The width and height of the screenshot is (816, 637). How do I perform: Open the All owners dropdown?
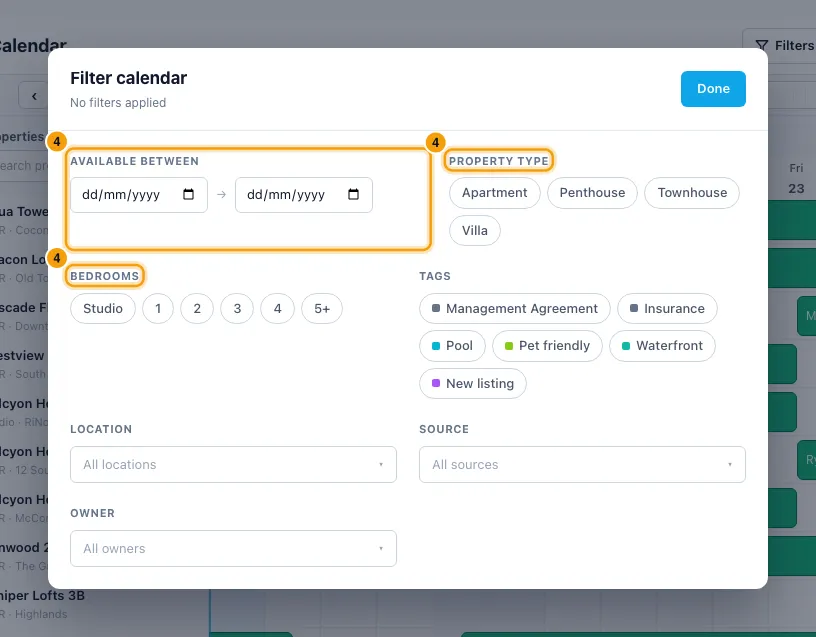(233, 549)
